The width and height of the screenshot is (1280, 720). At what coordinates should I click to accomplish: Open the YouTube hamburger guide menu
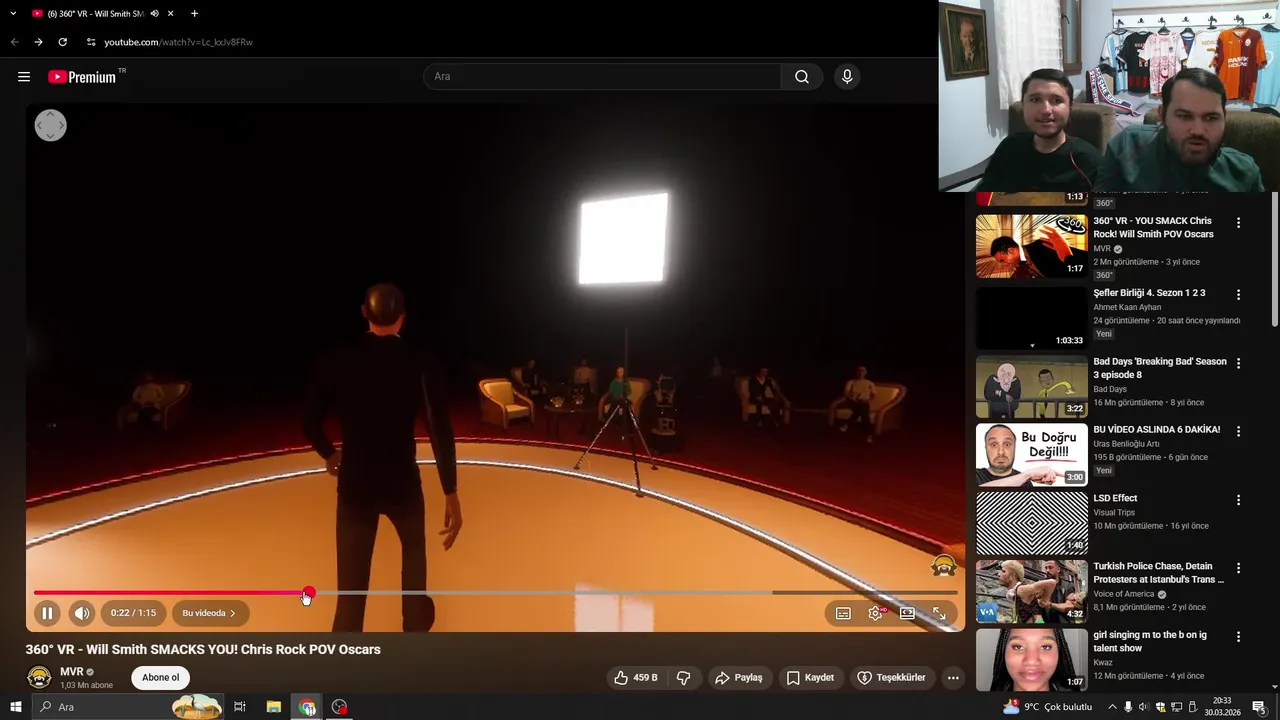coord(24,77)
